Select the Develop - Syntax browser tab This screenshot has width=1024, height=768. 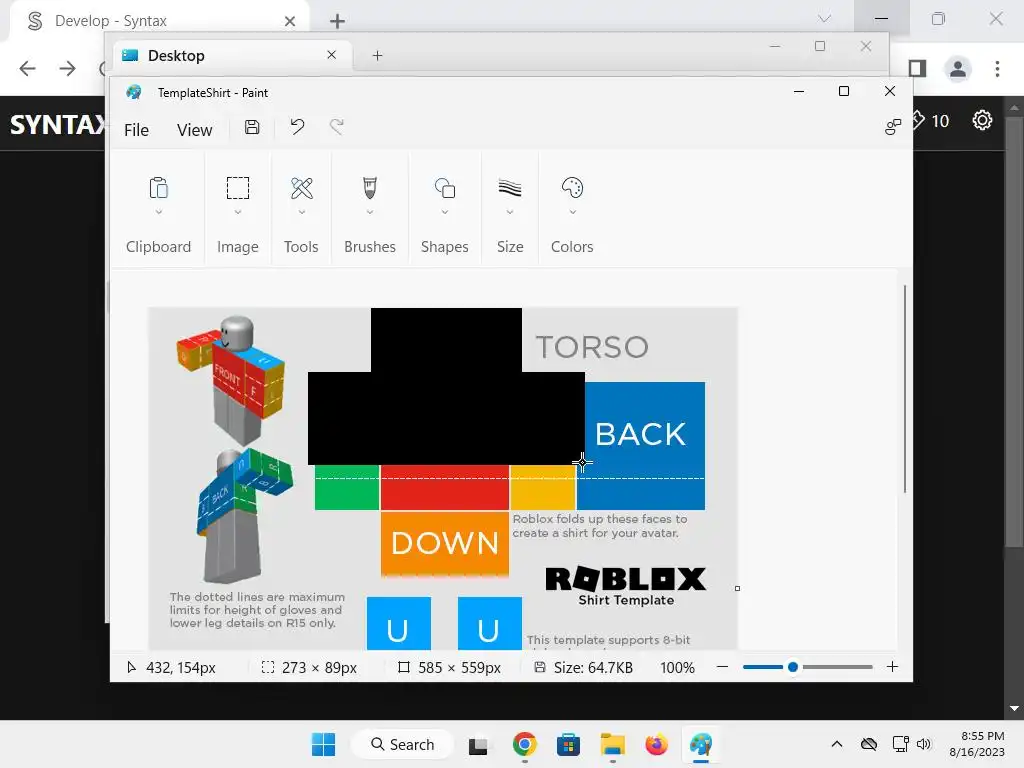(x=157, y=21)
